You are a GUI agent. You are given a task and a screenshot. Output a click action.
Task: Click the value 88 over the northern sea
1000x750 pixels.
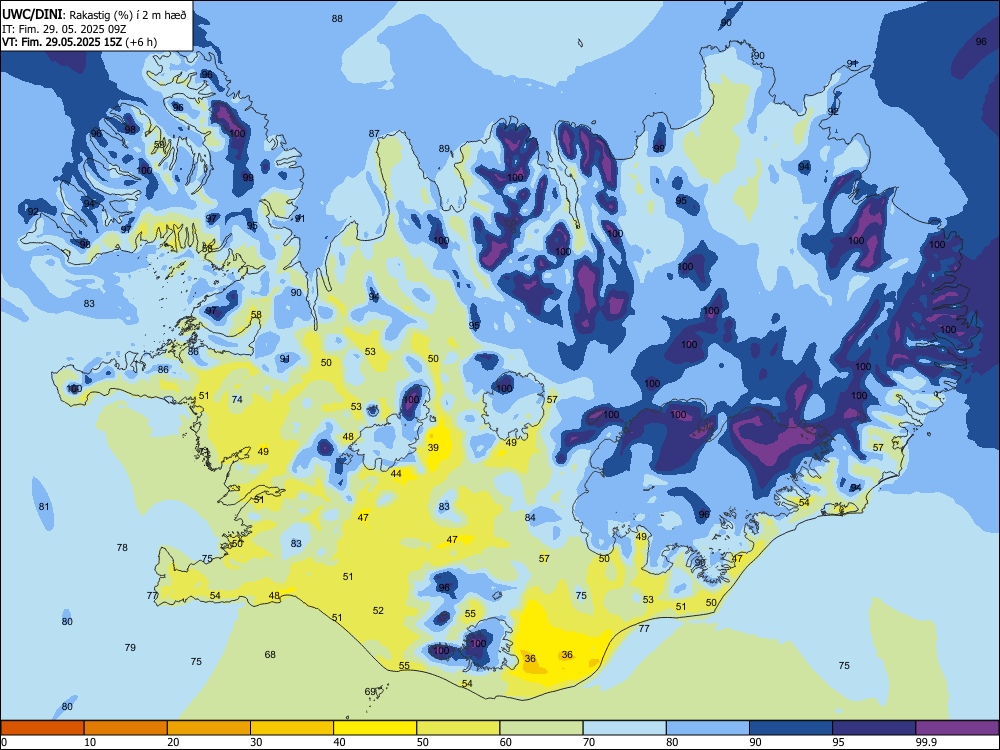click(337, 18)
